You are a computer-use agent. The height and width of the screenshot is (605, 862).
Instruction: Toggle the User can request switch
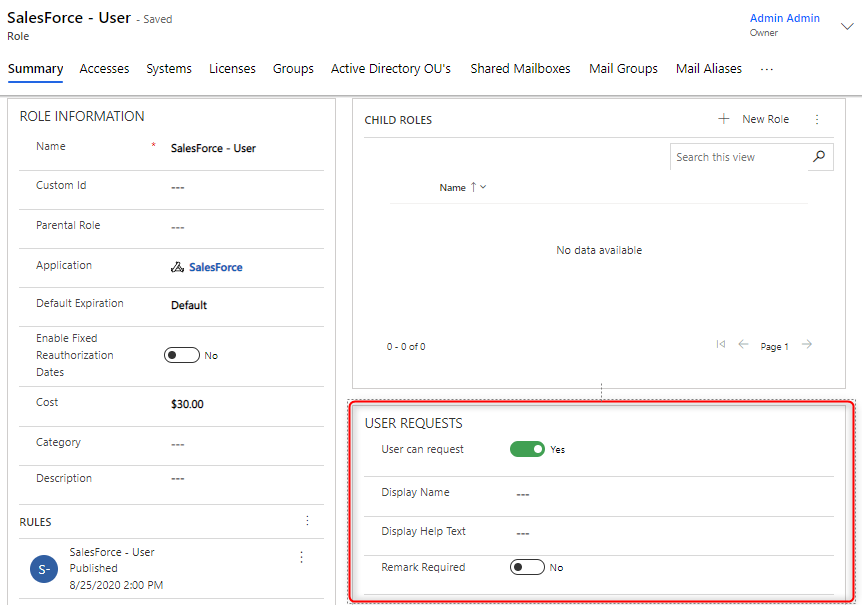(x=527, y=450)
